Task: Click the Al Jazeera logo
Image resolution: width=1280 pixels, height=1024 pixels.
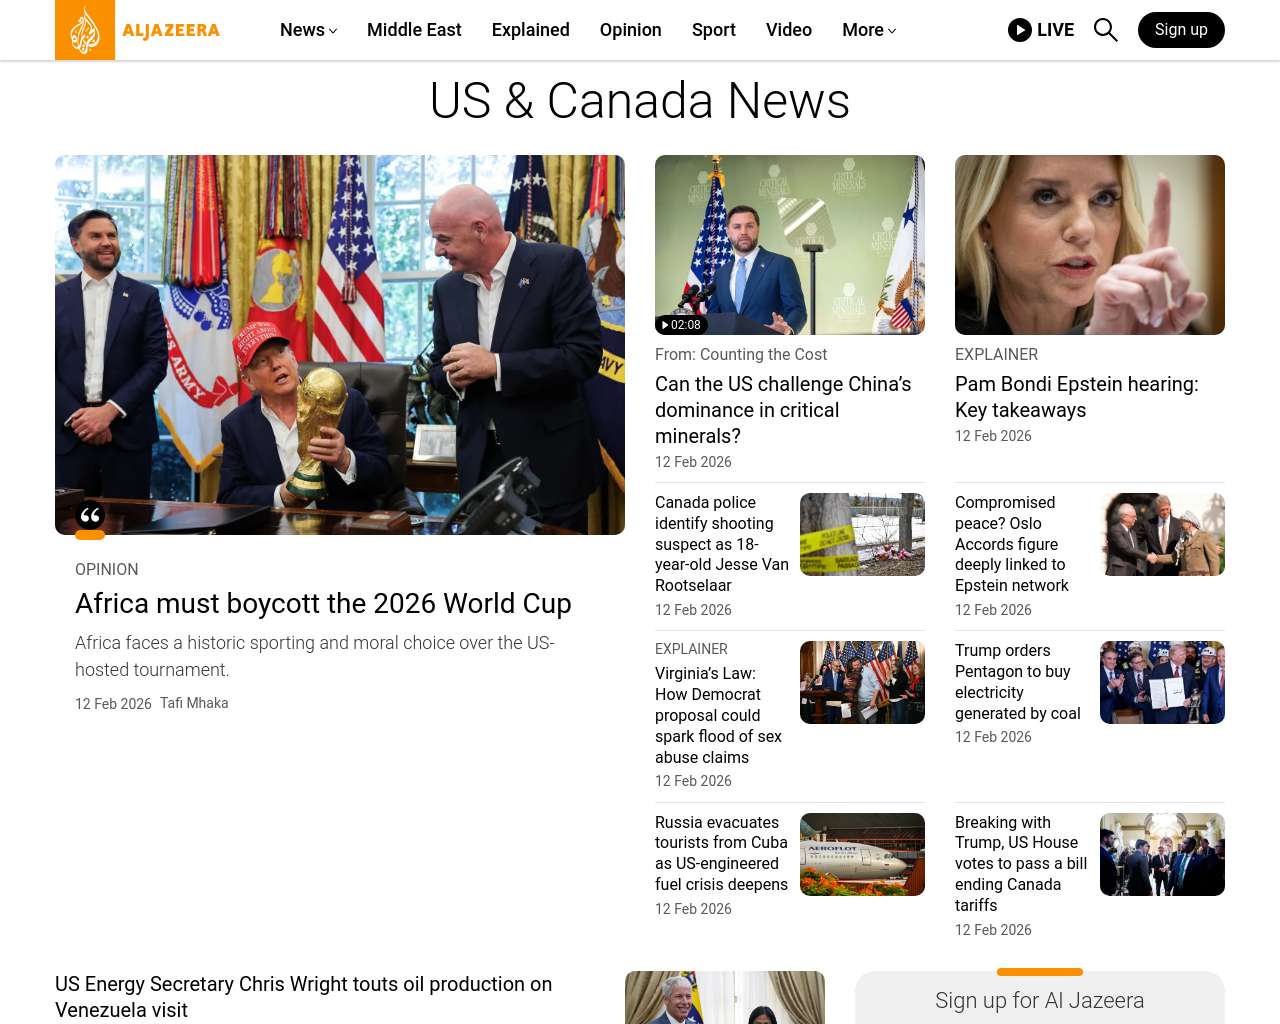Action: 138,30
